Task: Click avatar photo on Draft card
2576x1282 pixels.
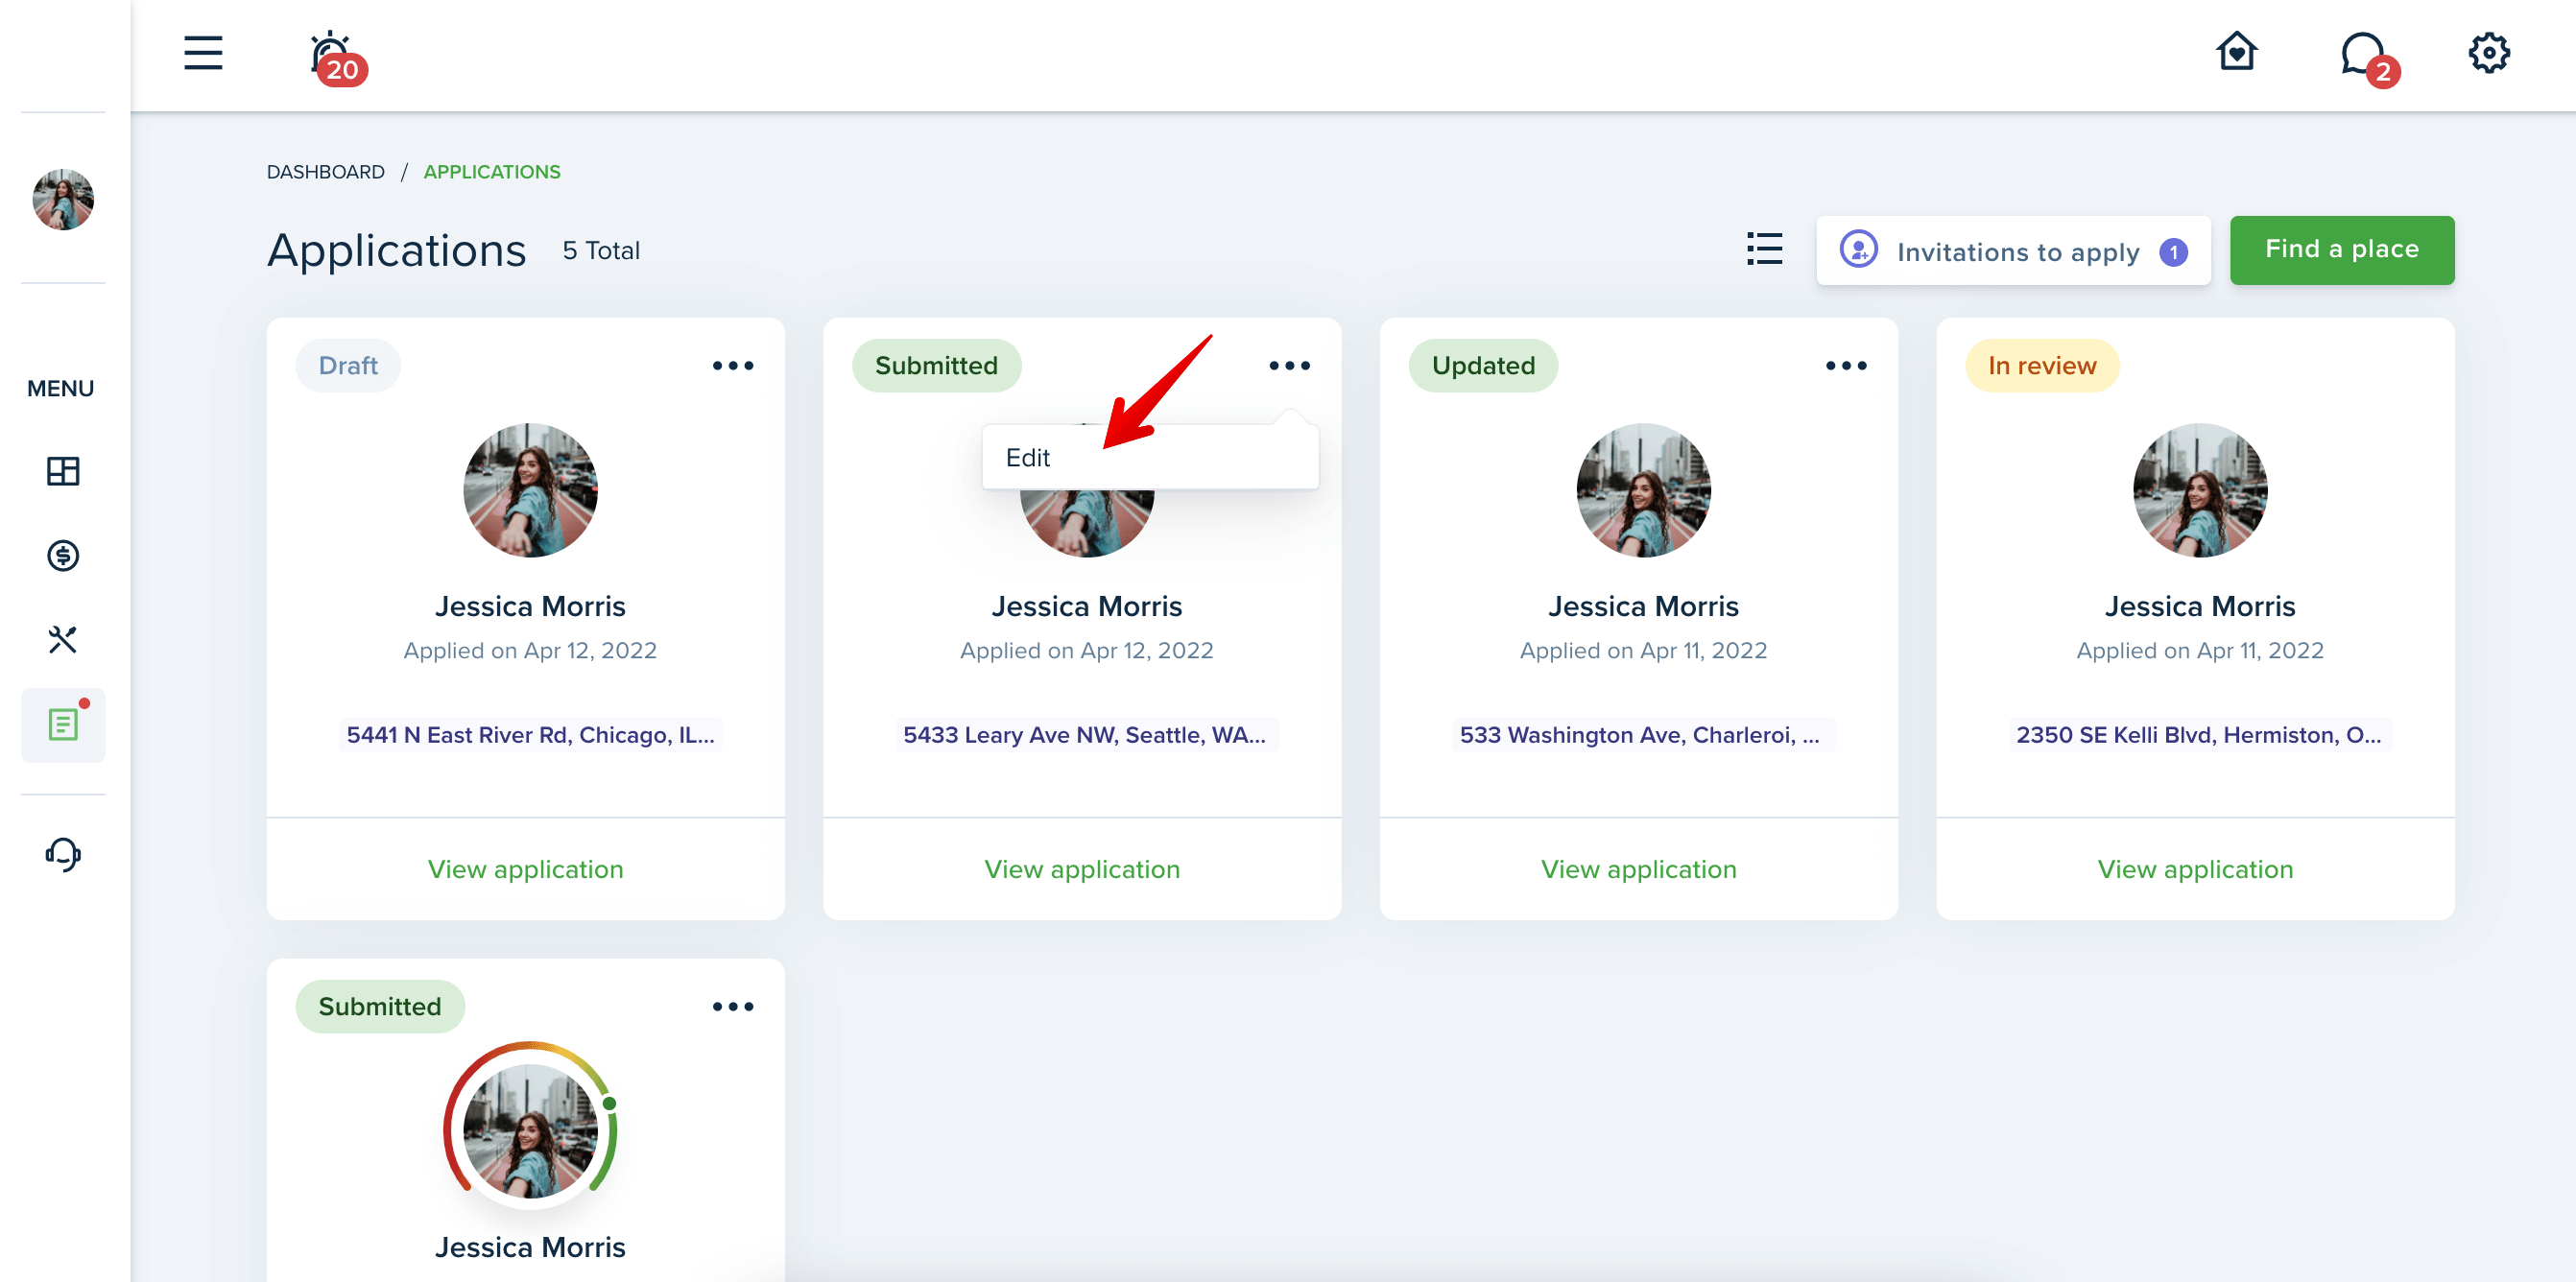Action: 530,490
